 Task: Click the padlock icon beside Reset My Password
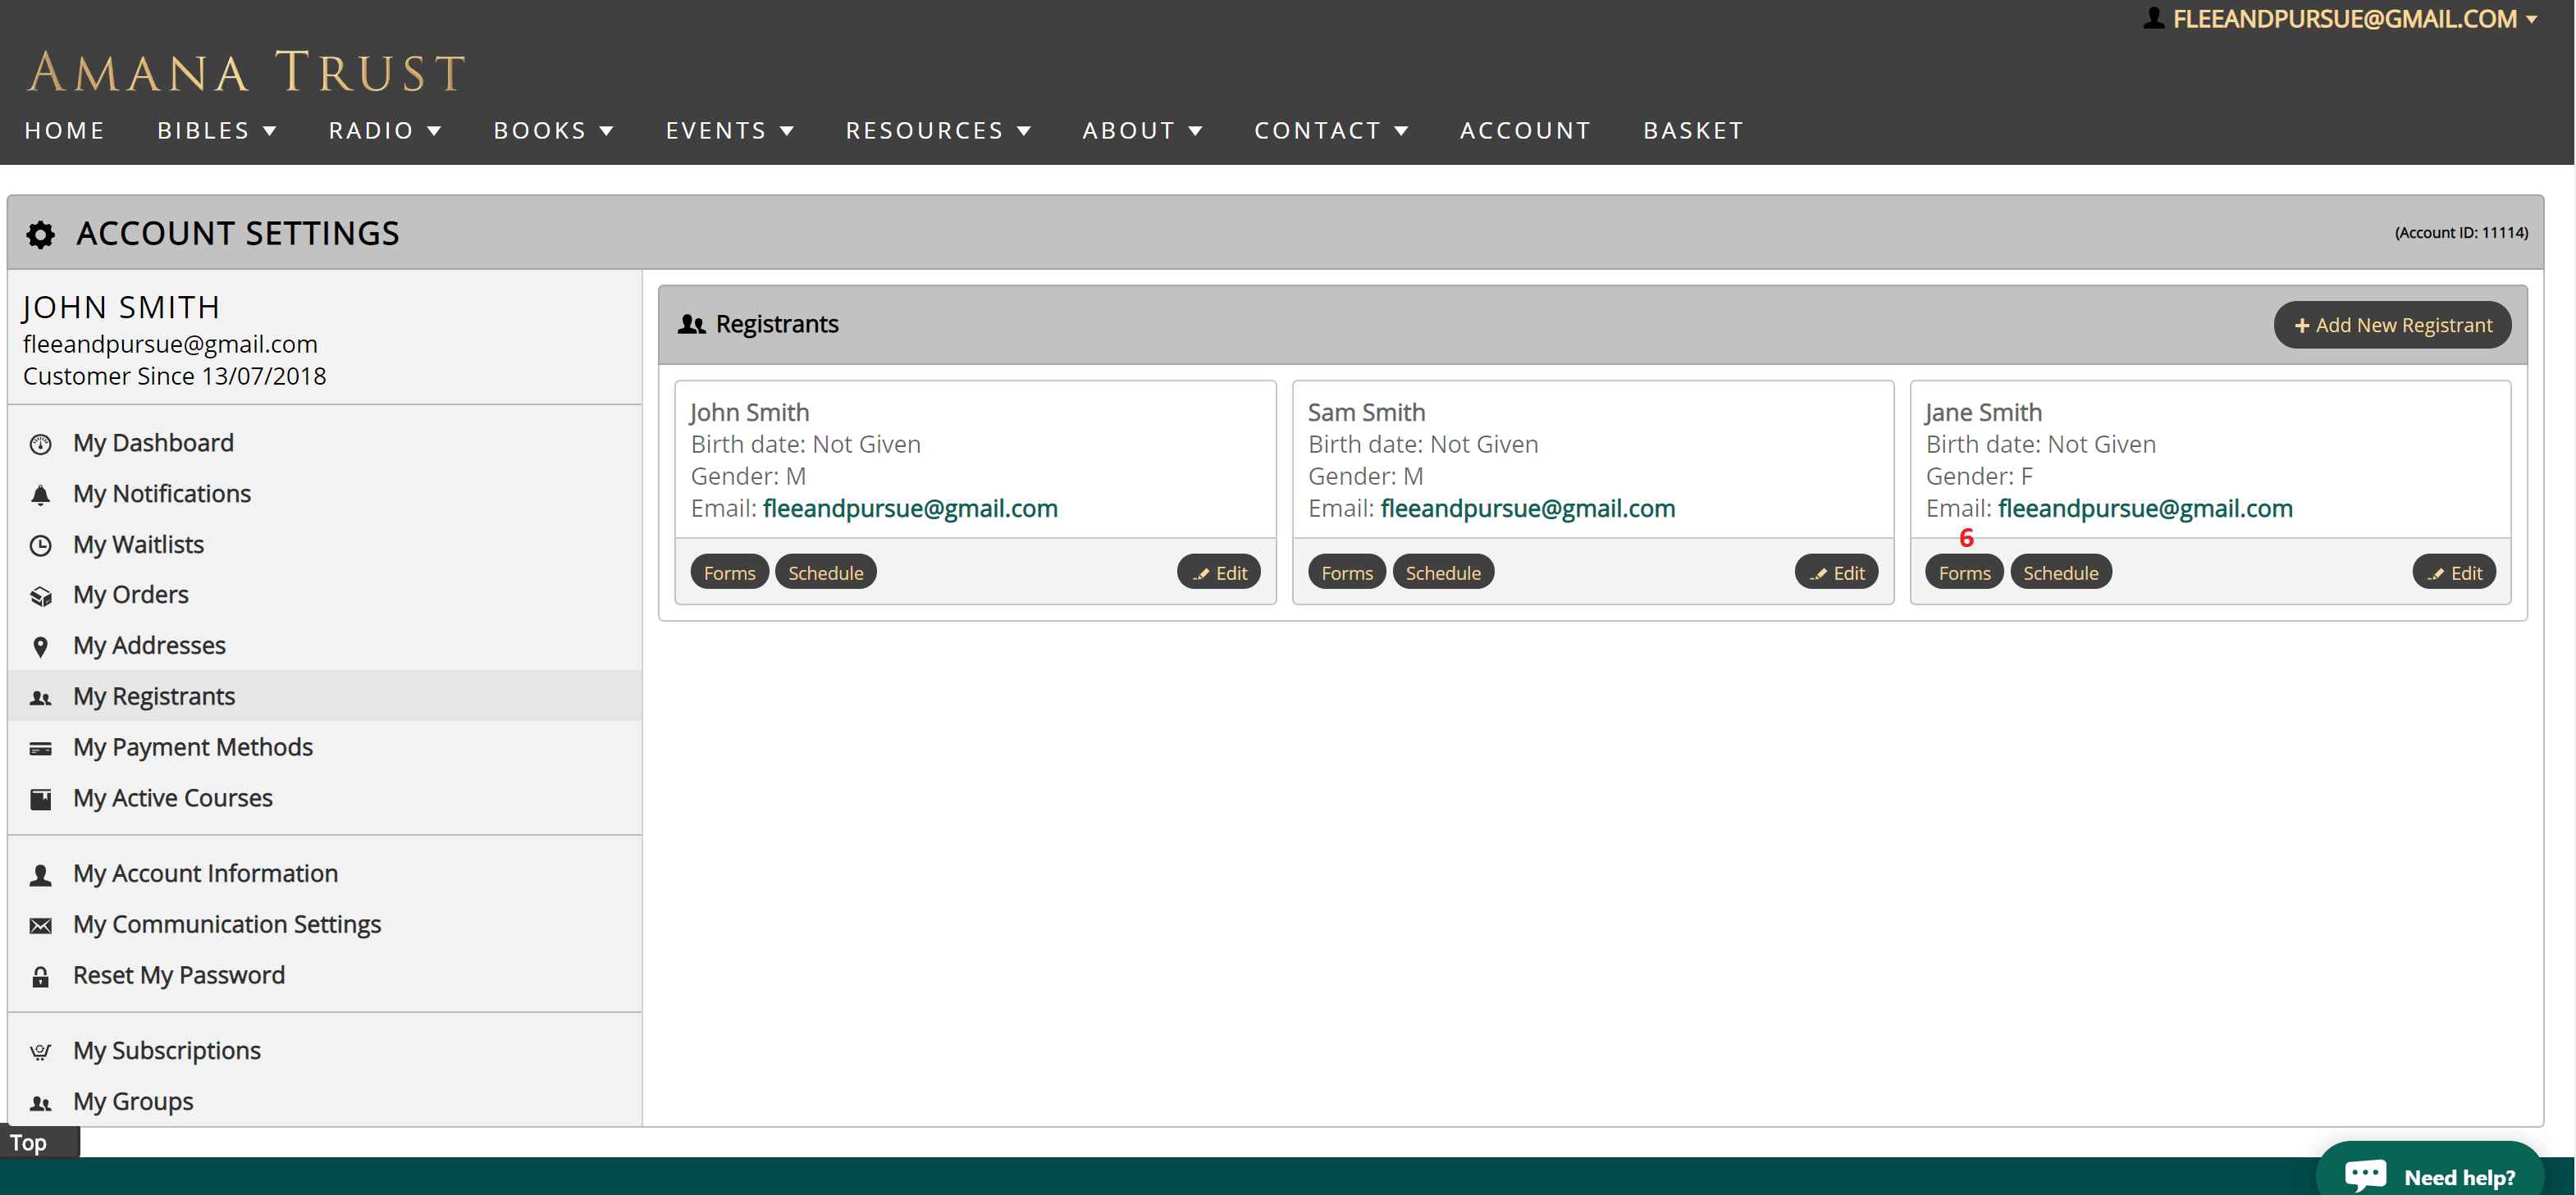pos(41,976)
